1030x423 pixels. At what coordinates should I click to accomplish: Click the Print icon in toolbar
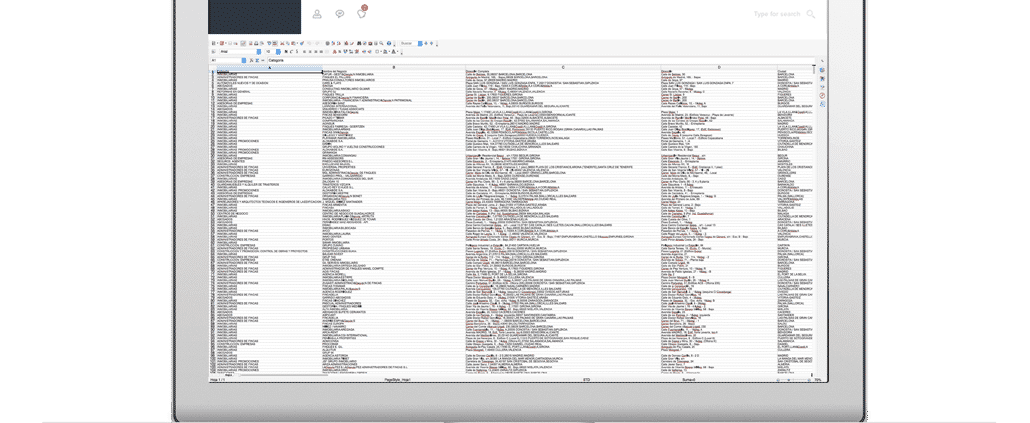pos(256,43)
